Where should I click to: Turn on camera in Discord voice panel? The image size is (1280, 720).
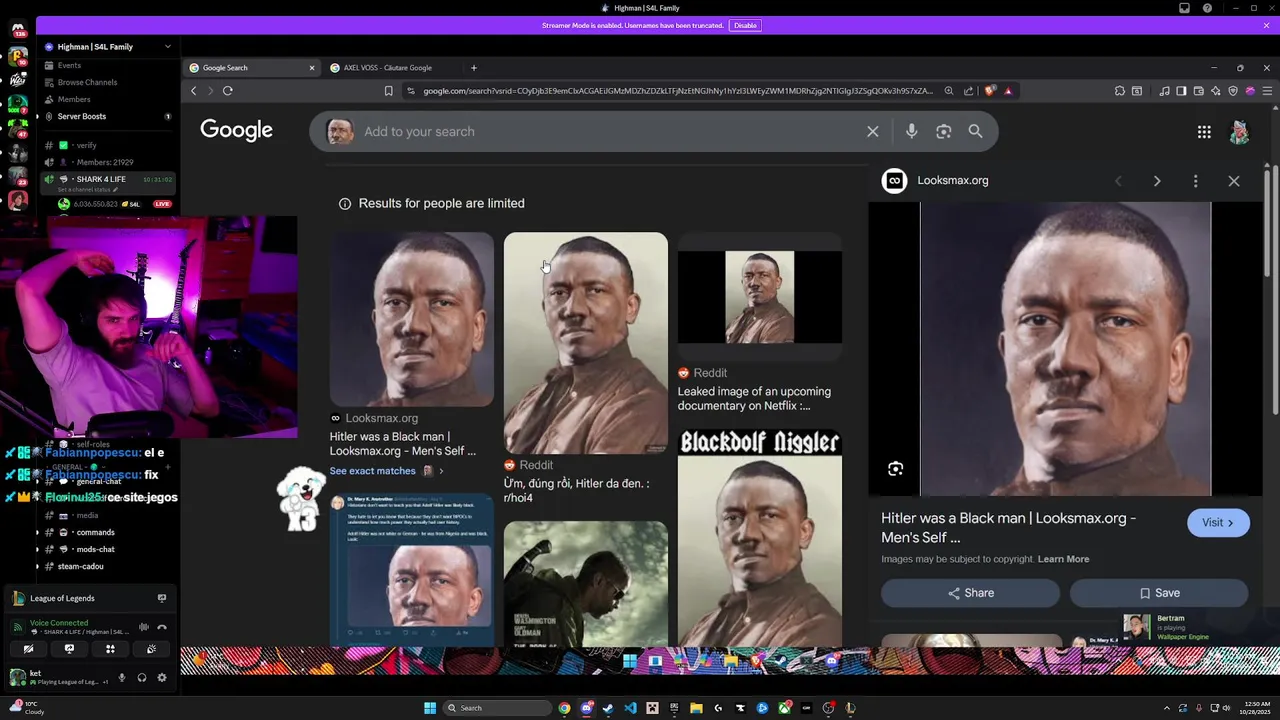point(28,649)
